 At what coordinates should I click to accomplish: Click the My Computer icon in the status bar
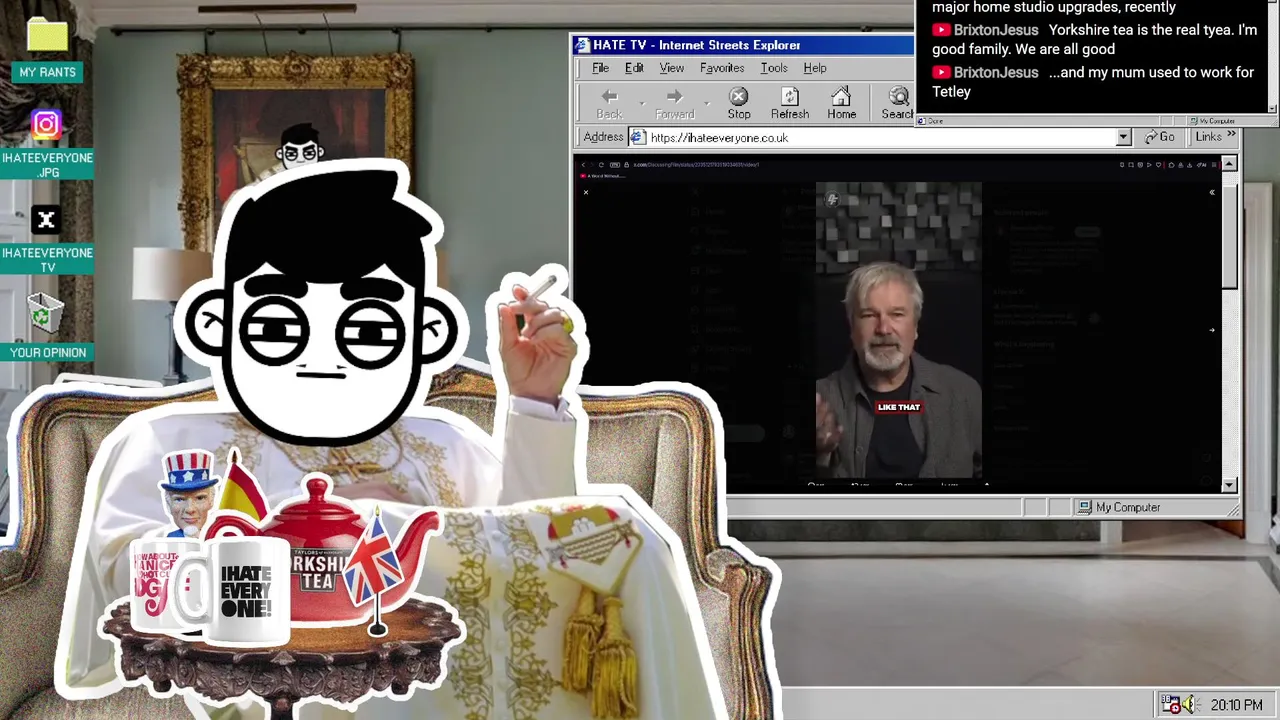pyautogui.click(x=1084, y=508)
